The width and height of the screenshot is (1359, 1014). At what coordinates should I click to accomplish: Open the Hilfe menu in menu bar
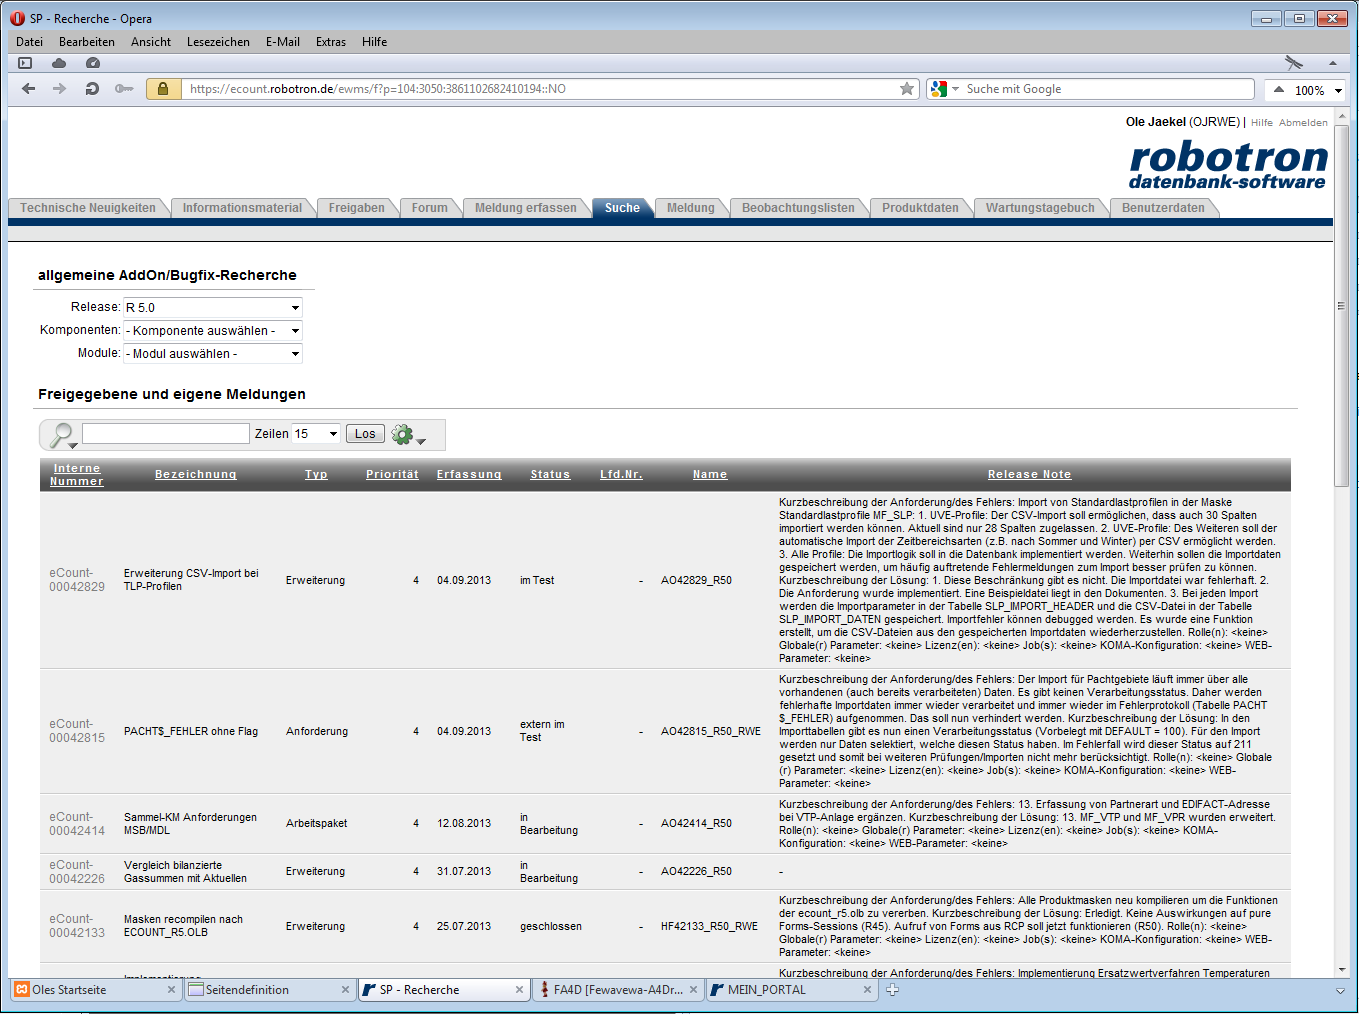click(375, 42)
